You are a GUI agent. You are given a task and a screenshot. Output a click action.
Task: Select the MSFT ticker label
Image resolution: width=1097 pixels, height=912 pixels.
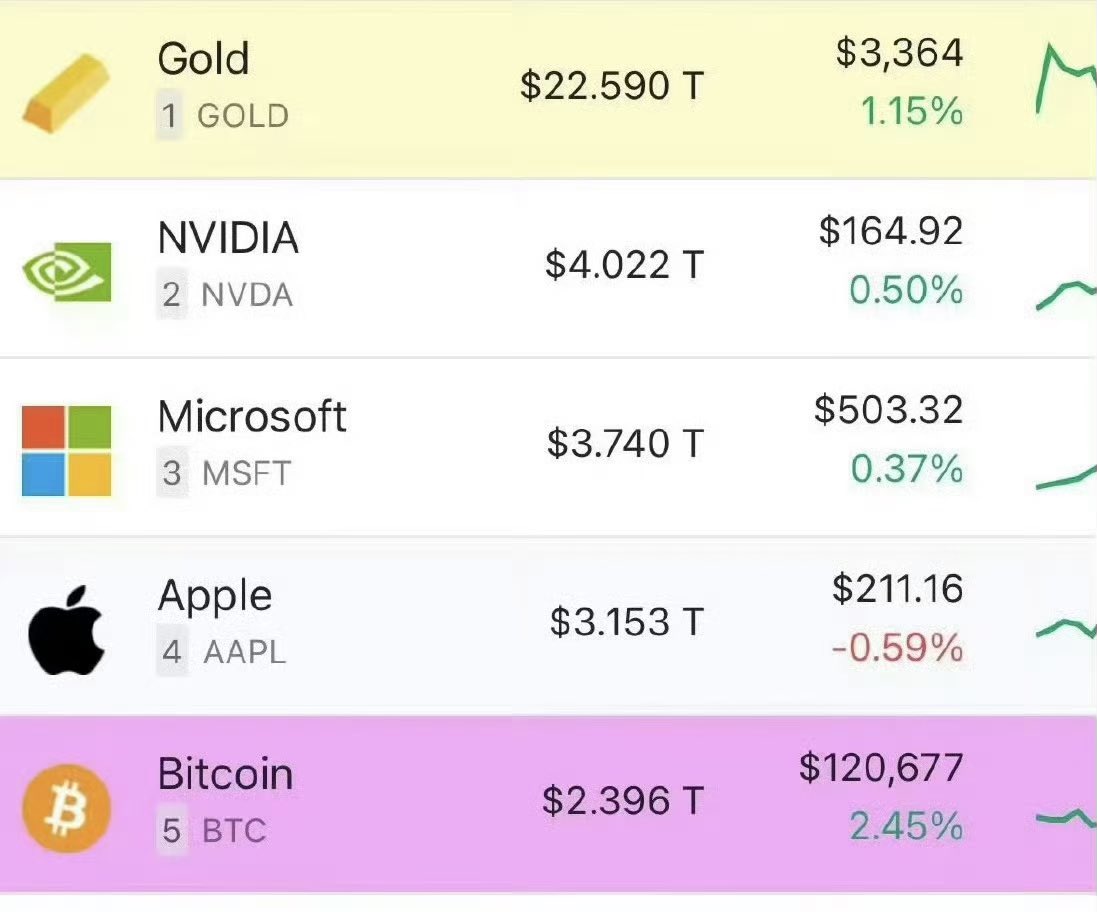coord(246,473)
